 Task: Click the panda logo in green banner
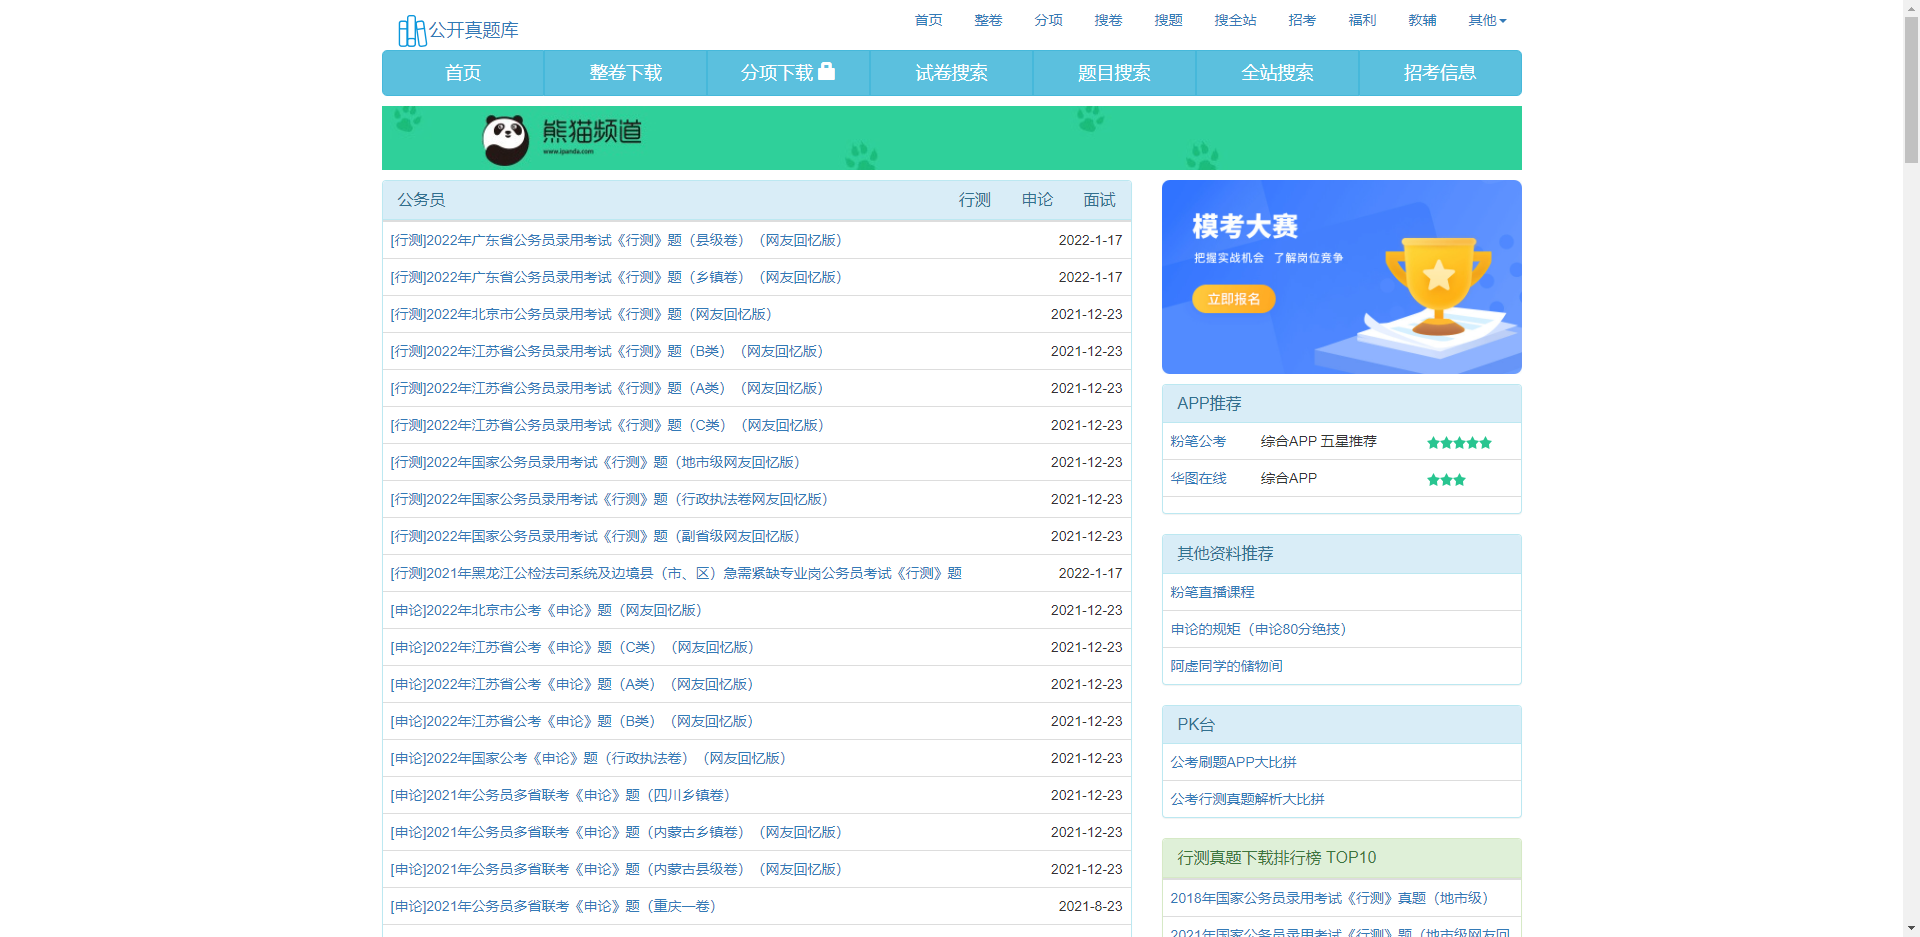click(505, 139)
